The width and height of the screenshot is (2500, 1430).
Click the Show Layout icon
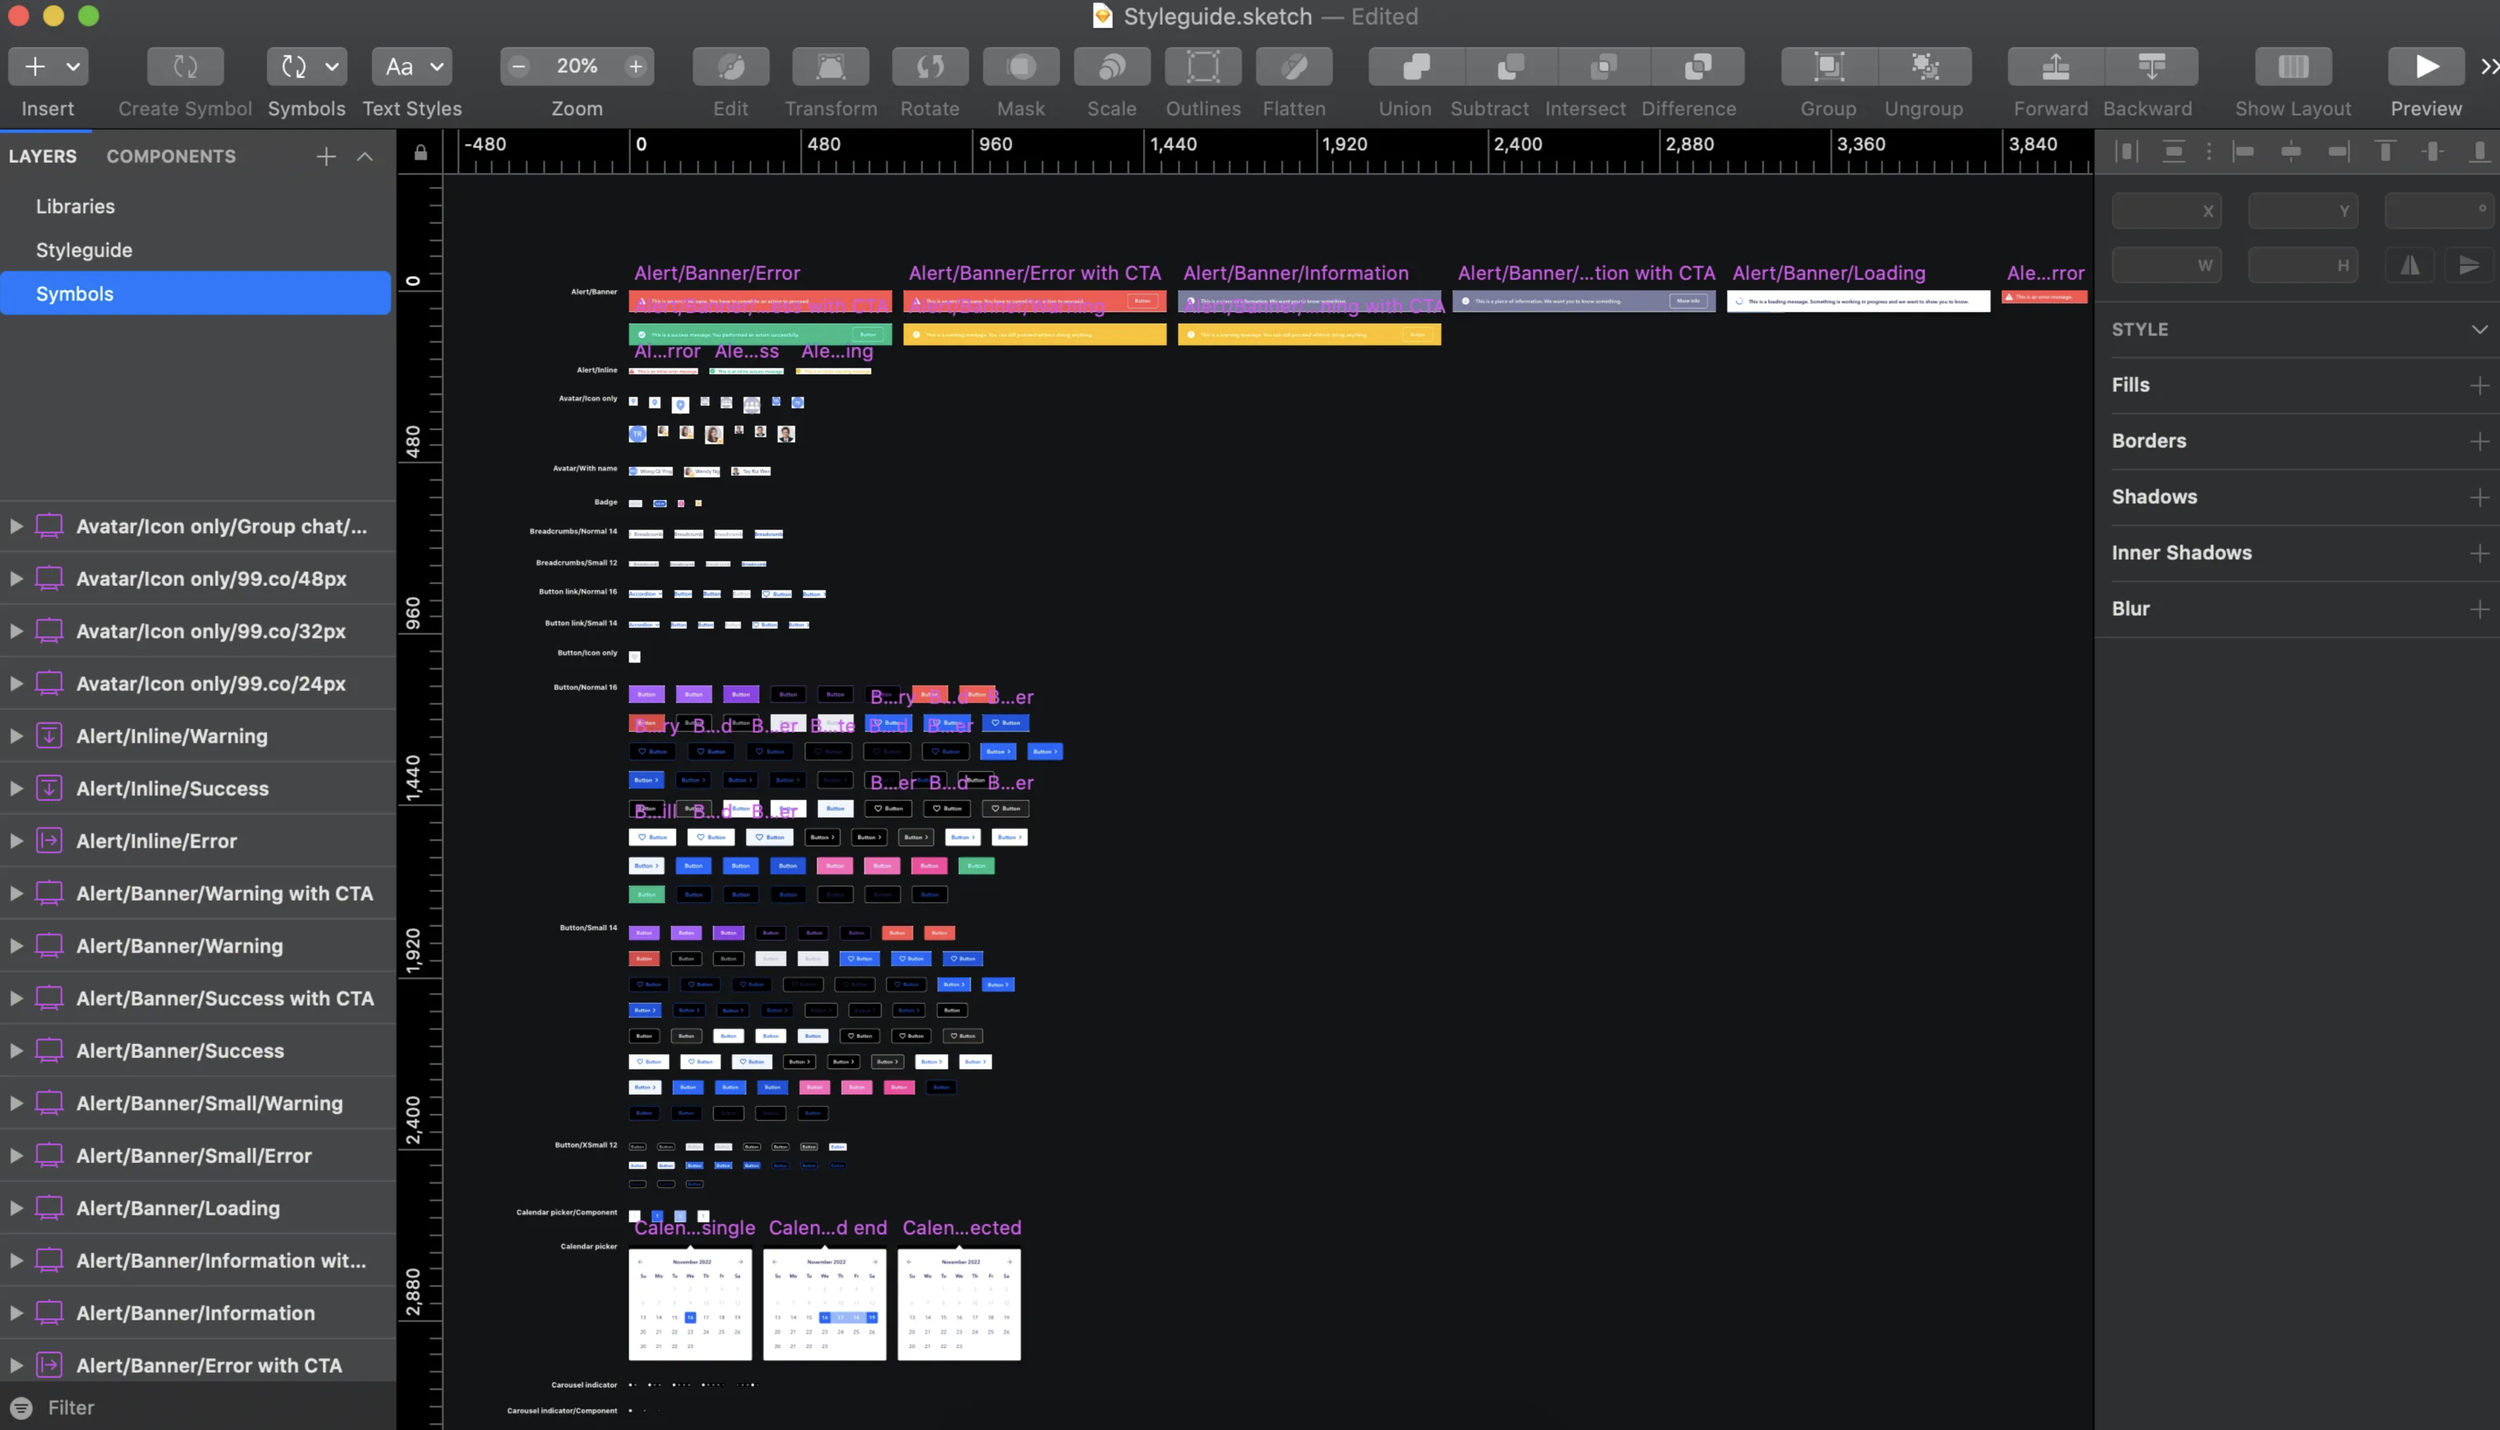pos(2292,67)
